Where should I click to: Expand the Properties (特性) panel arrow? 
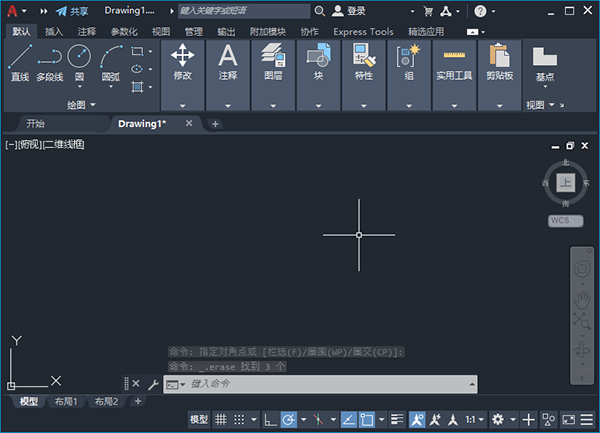[364, 104]
